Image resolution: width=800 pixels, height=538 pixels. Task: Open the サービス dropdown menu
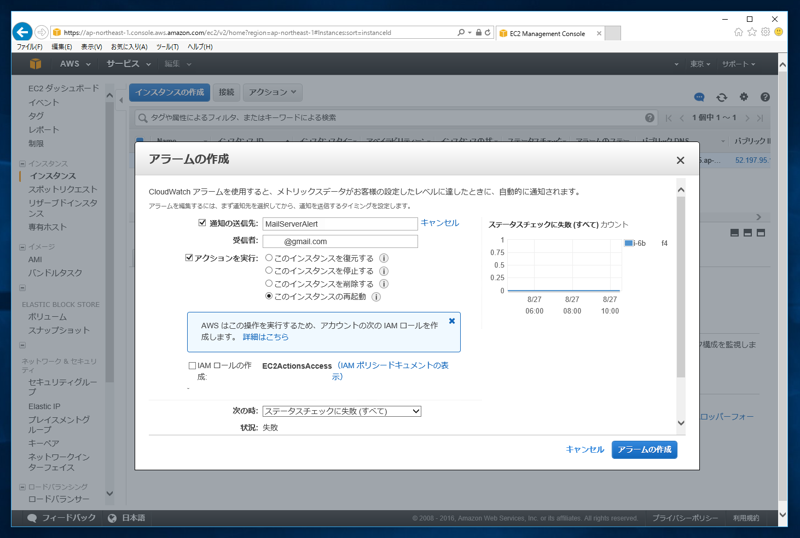(129, 64)
